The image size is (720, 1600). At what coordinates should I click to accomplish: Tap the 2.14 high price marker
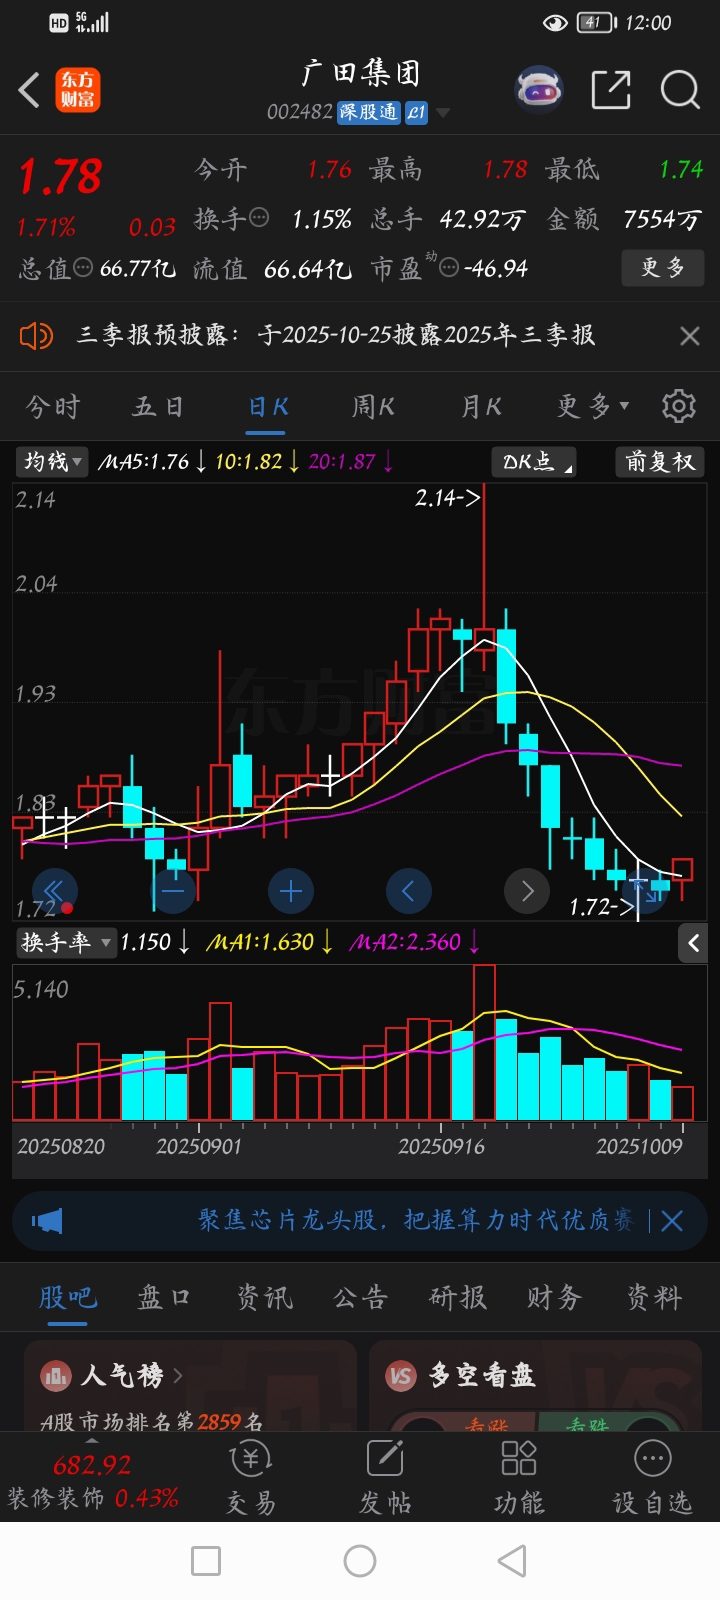click(x=448, y=497)
